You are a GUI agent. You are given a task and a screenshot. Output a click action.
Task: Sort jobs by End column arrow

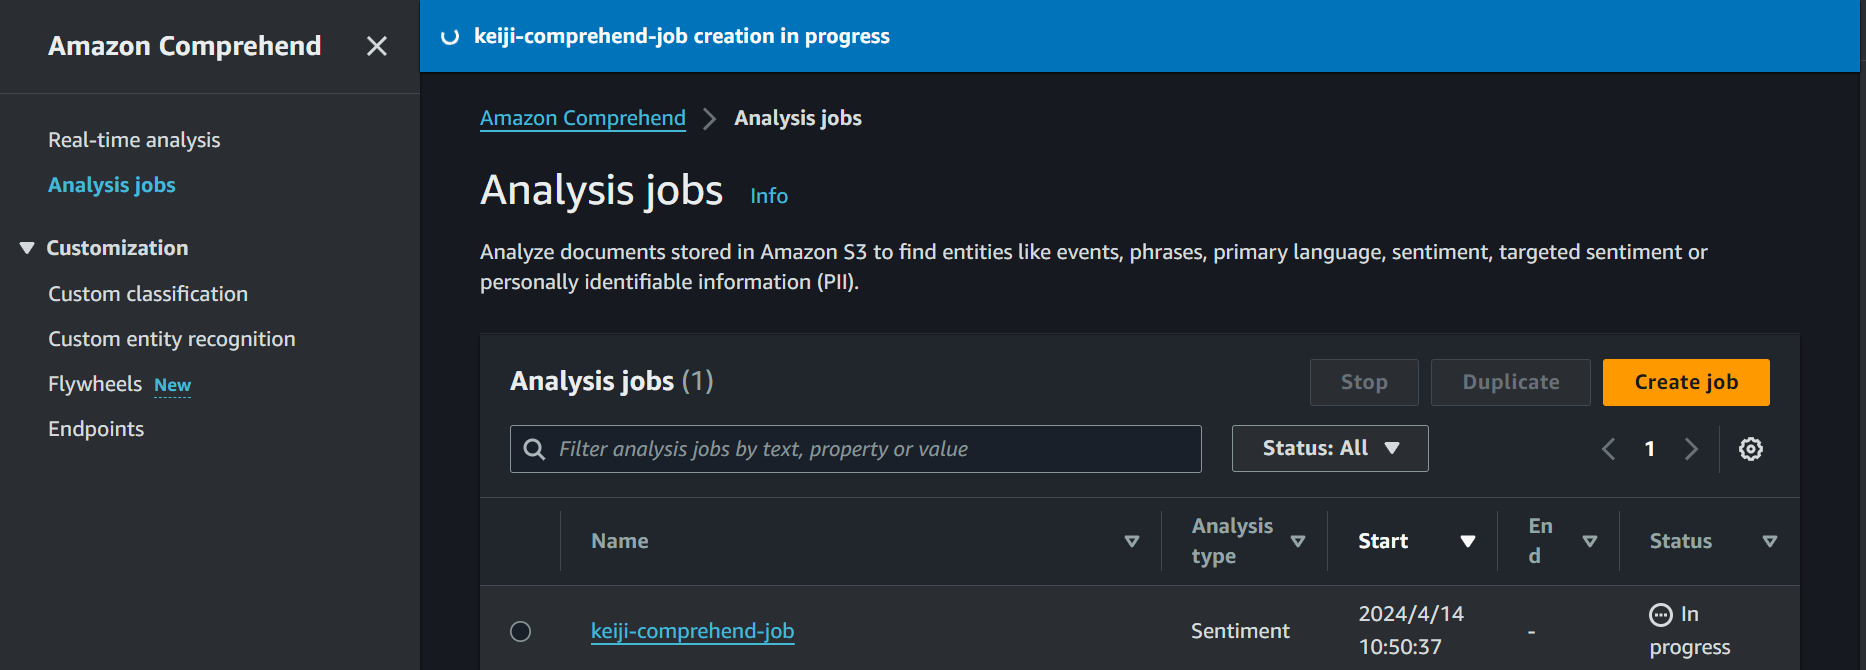click(x=1589, y=541)
